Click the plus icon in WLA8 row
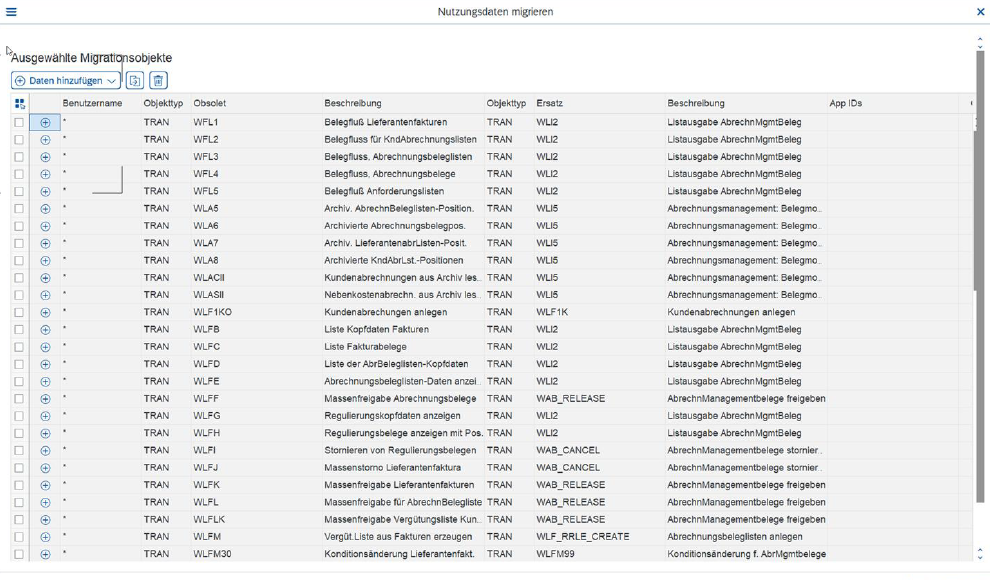Viewport: 990px width, 580px height. pos(45,261)
